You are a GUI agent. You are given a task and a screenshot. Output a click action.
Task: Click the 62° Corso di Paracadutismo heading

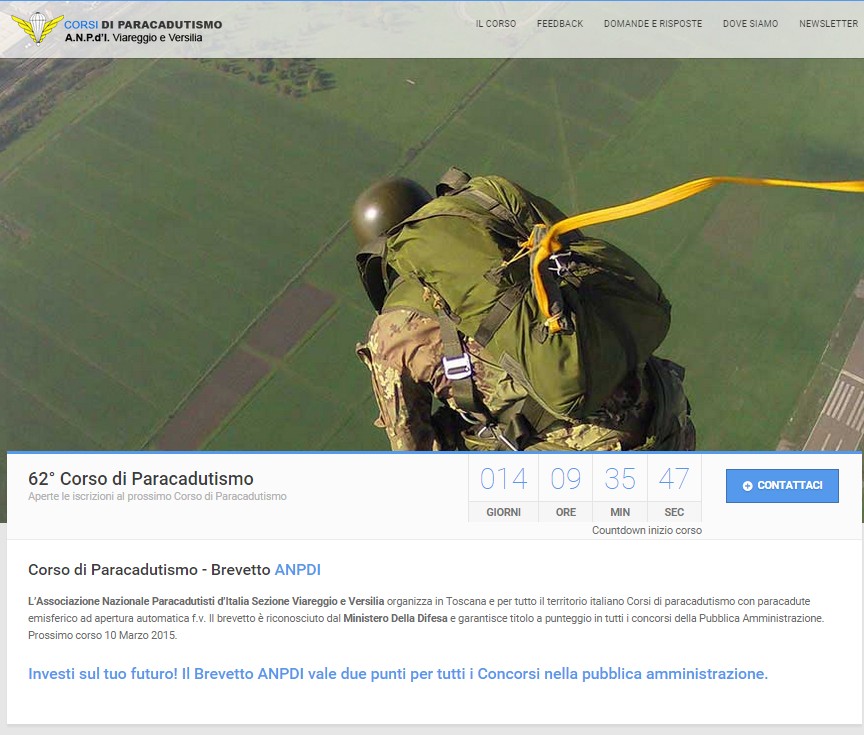pyautogui.click(x=141, y=478)
